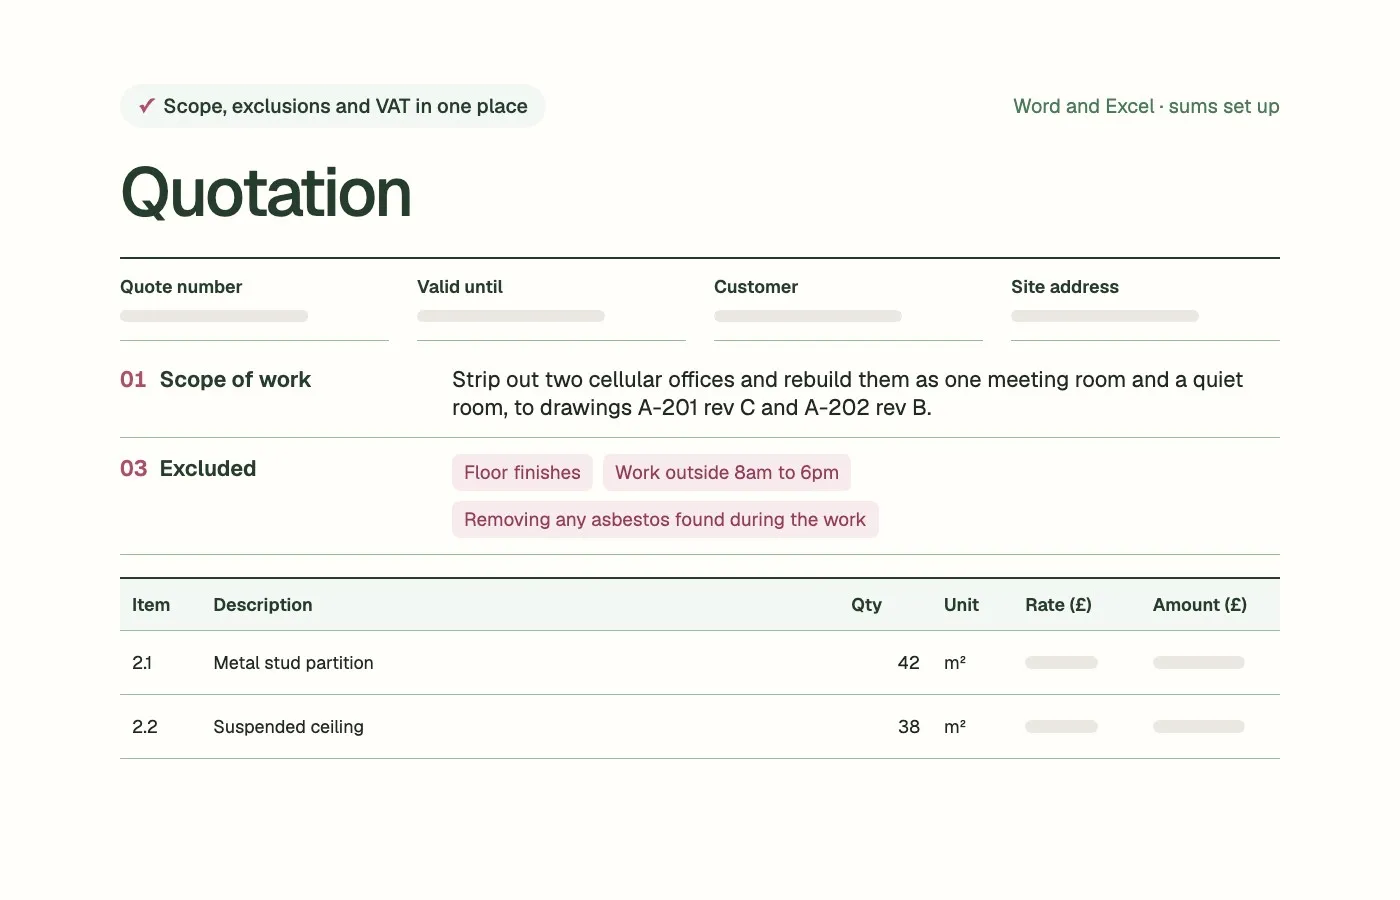Click the checkmark icon in the scope badge
1400x900 pixels.
[146, 106]
